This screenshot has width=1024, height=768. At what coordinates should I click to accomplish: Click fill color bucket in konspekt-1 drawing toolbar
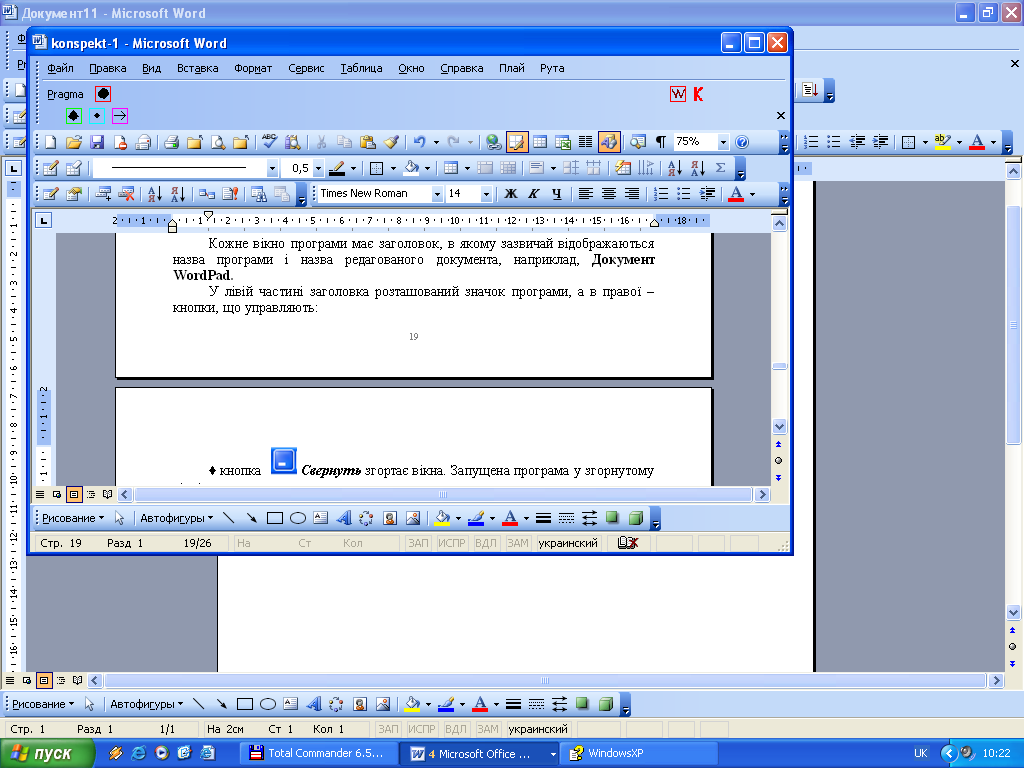[442, 518]
